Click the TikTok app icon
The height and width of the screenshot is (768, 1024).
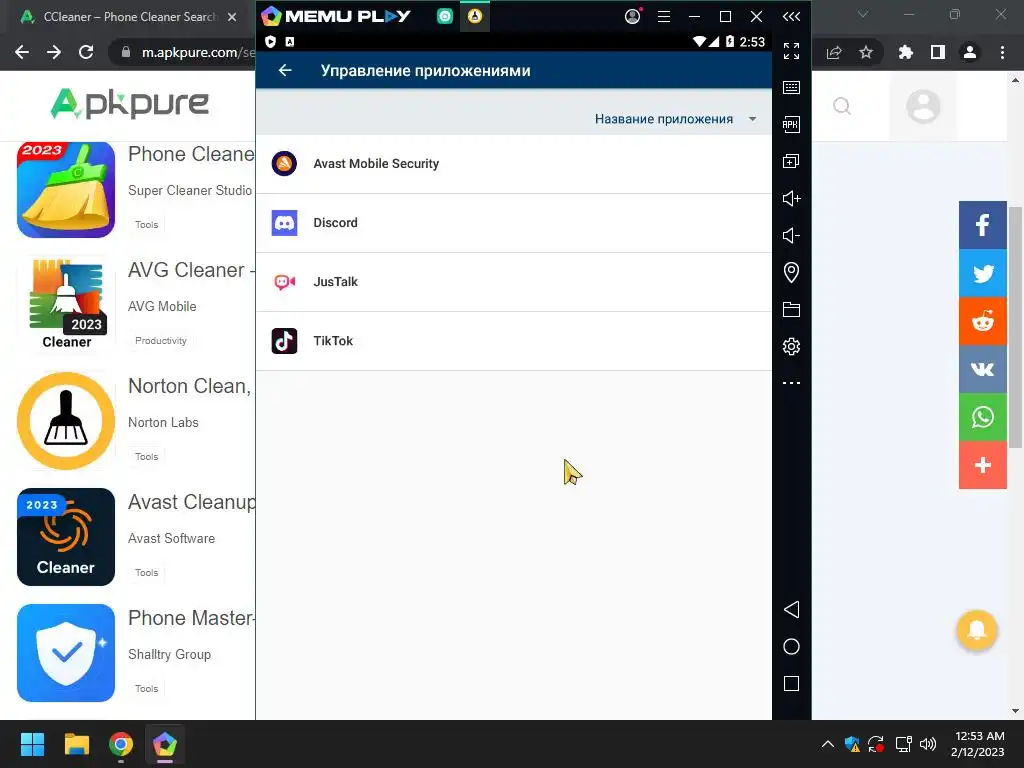tap(284, 341)
